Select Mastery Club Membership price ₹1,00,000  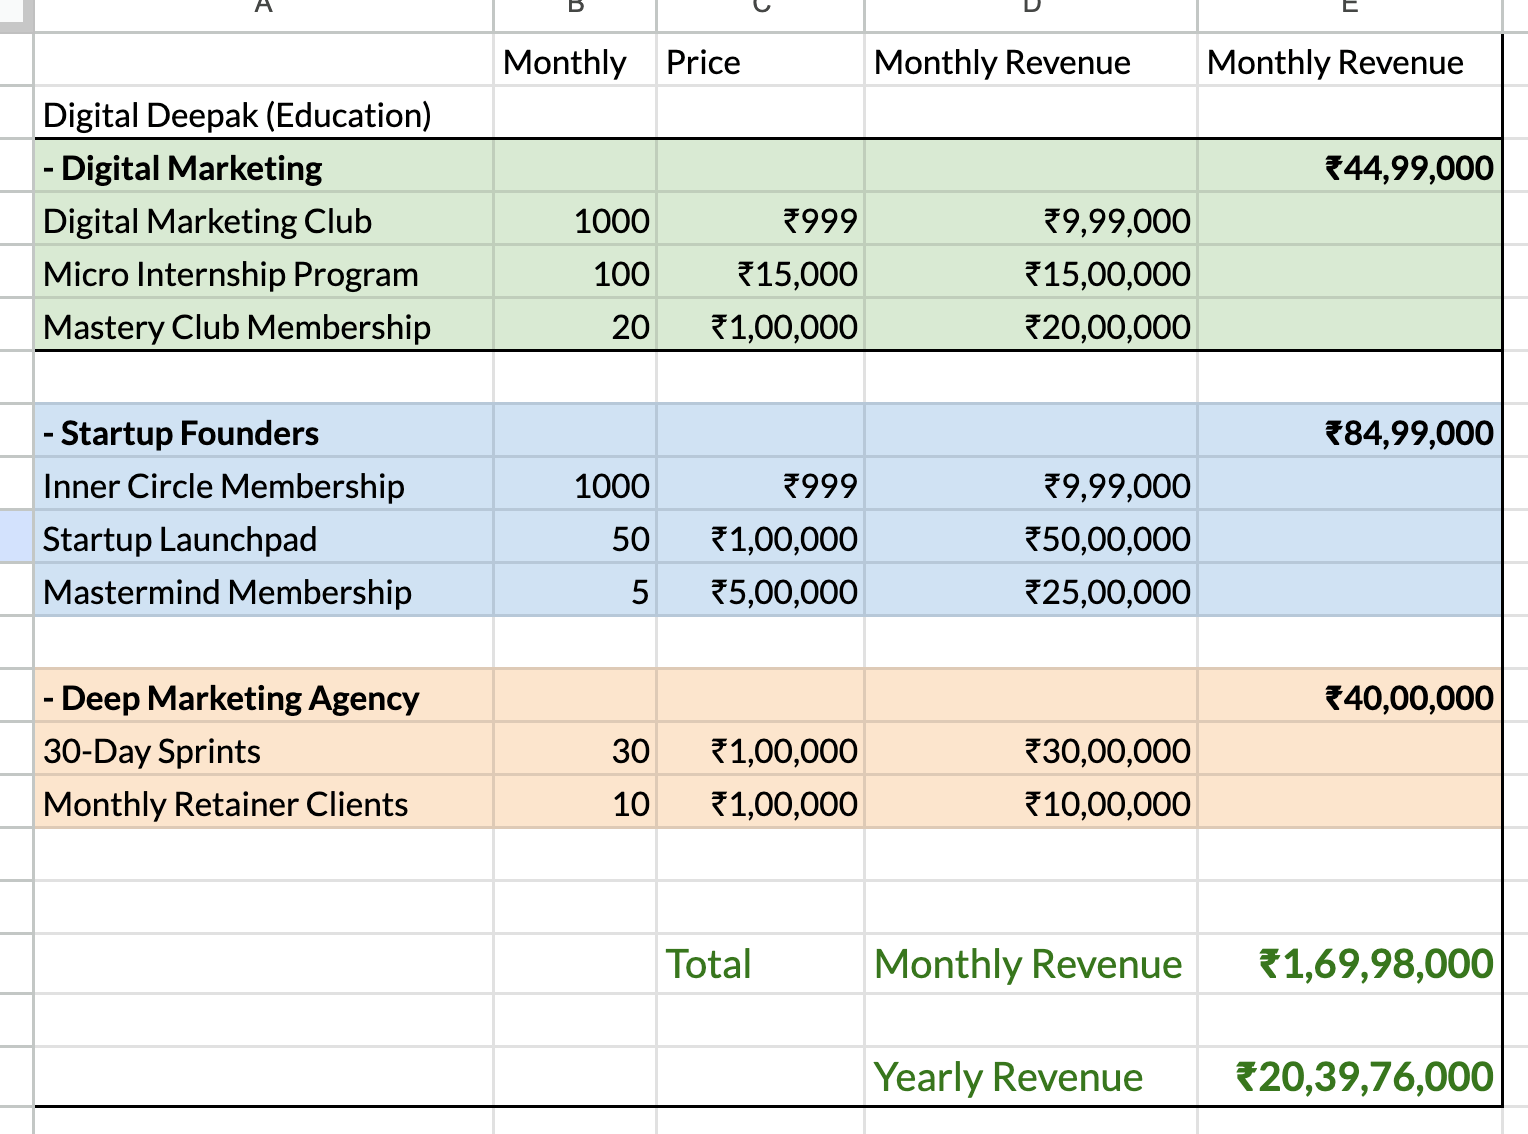760,326
